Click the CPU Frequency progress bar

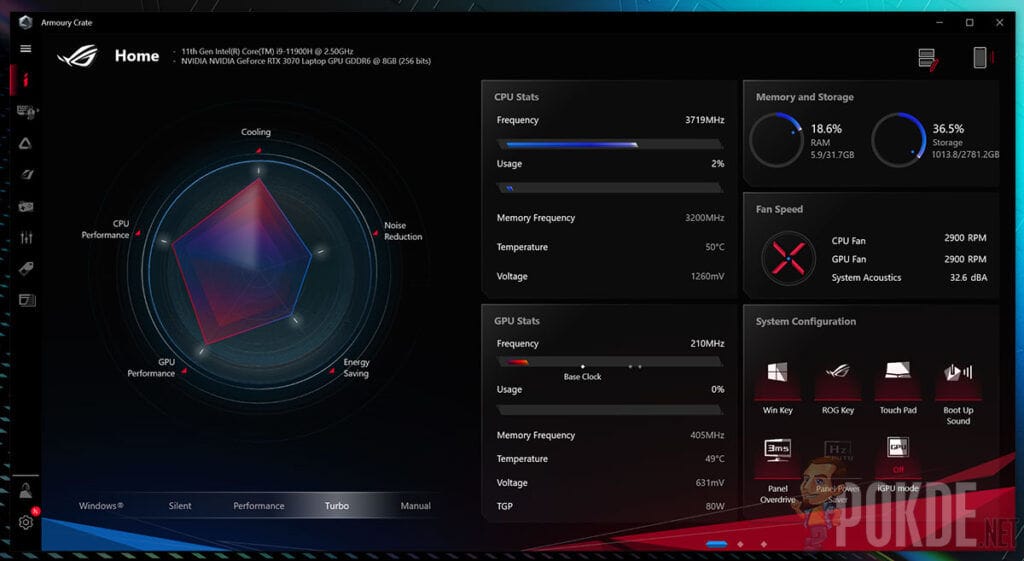(x=610, y=144)
